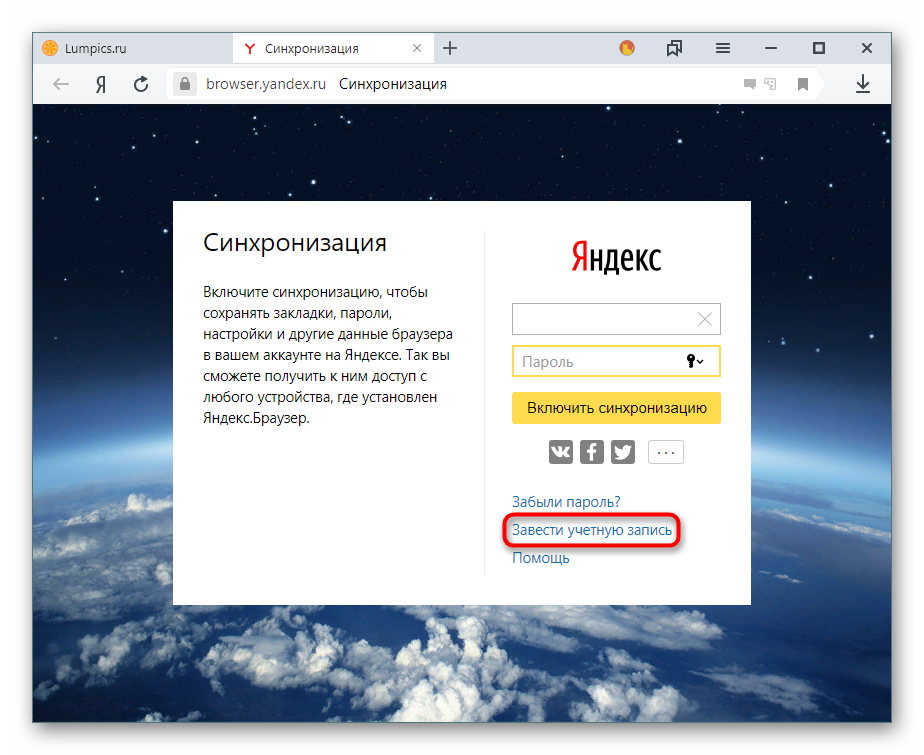Open a new tab with plus button

450,48
